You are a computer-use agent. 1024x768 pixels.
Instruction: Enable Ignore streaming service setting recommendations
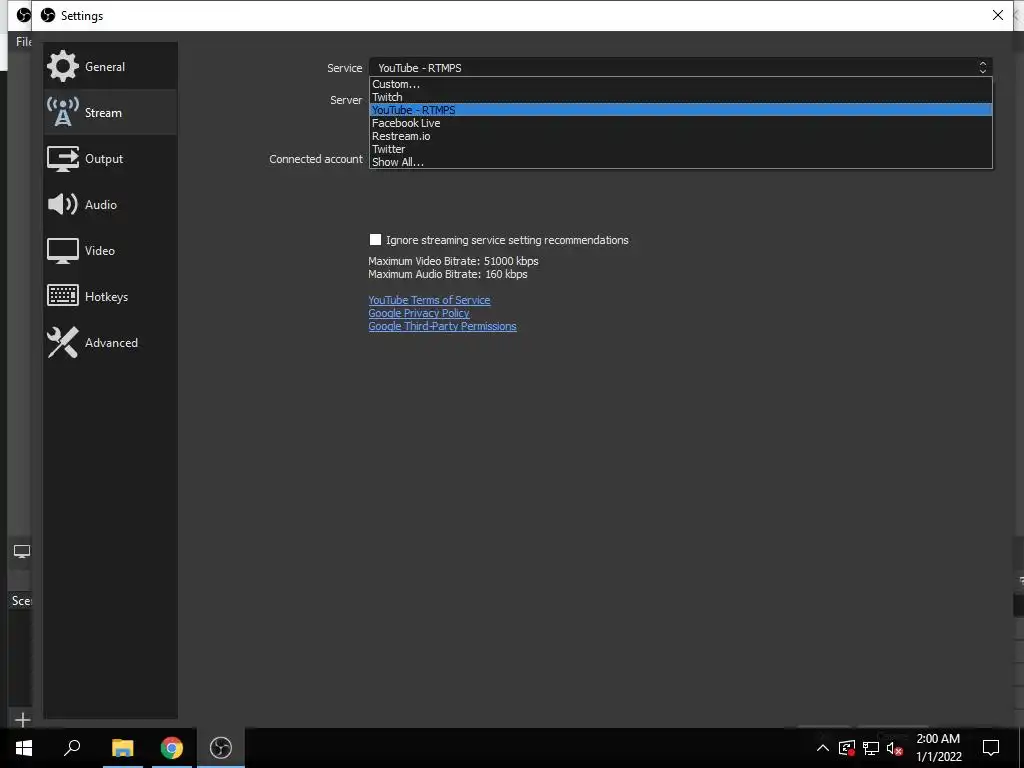tap(375, 240)
